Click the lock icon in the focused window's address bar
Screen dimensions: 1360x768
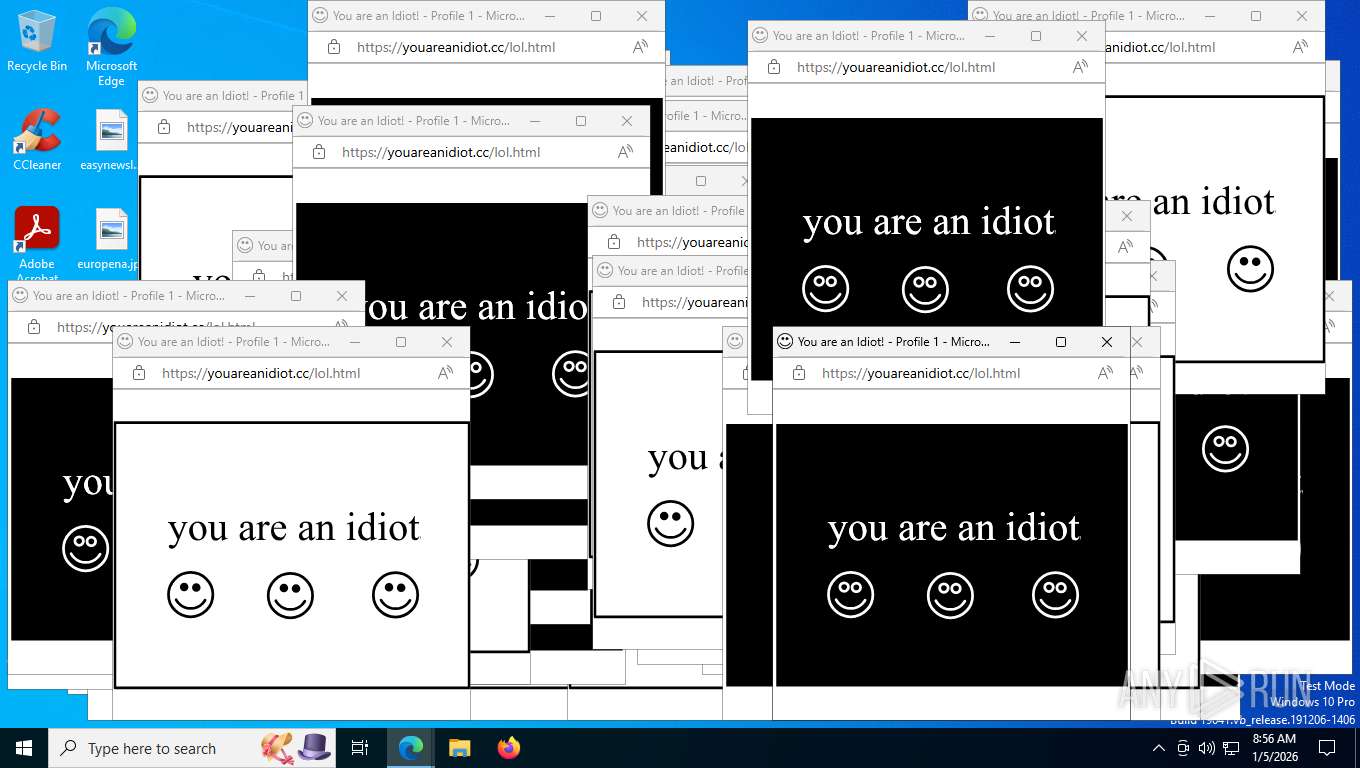(x=799, y=373)
